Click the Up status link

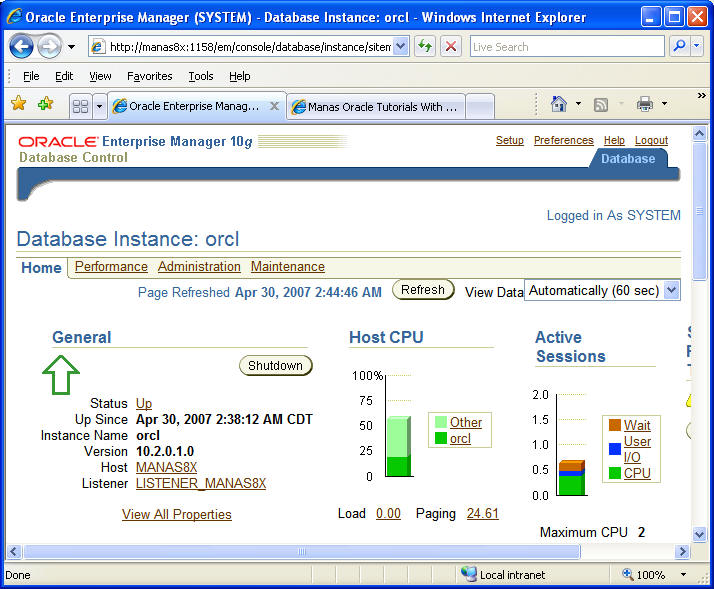coord(143,404)
